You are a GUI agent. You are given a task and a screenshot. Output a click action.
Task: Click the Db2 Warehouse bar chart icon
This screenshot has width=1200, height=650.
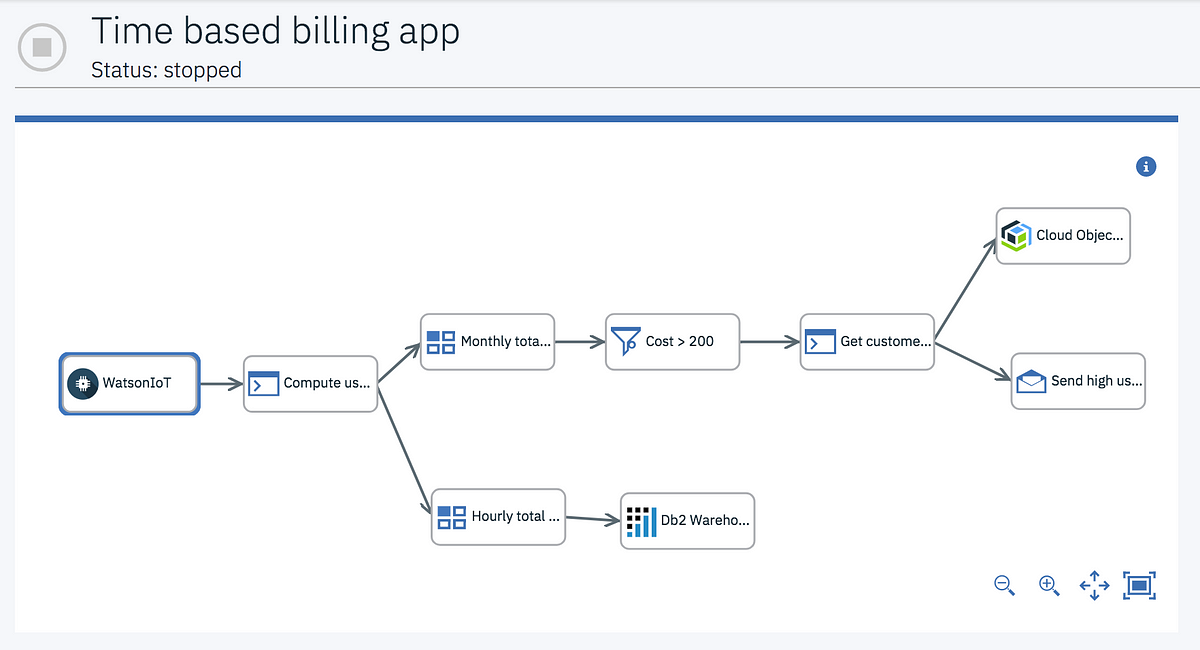(x=641, y=521)
